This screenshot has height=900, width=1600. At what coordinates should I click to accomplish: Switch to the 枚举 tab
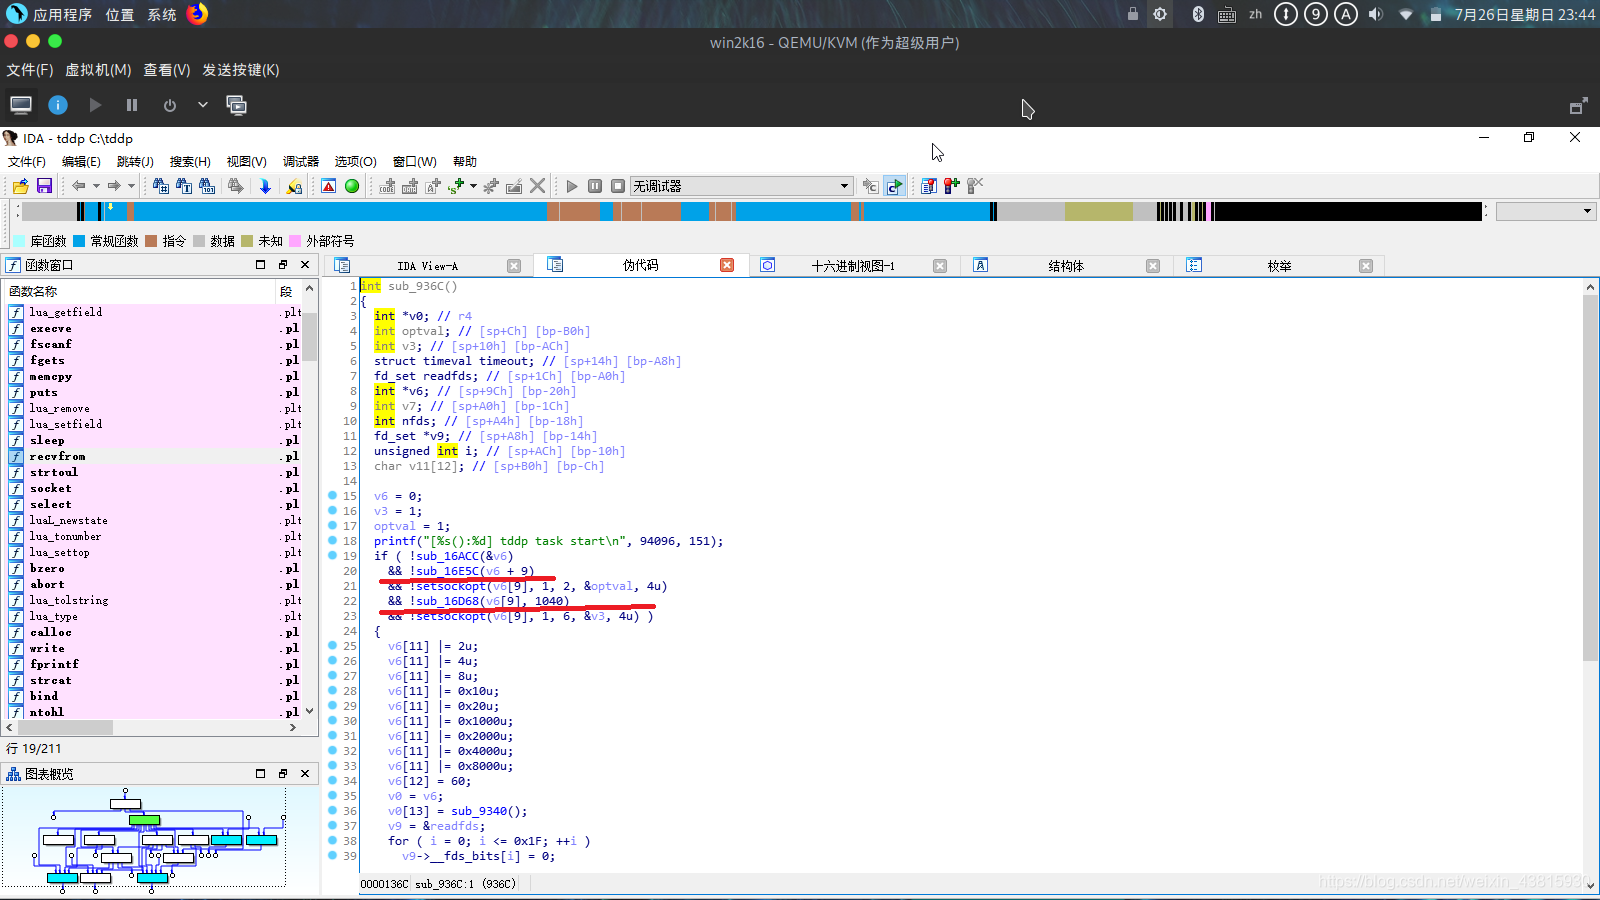click(x=1279, y=266)
